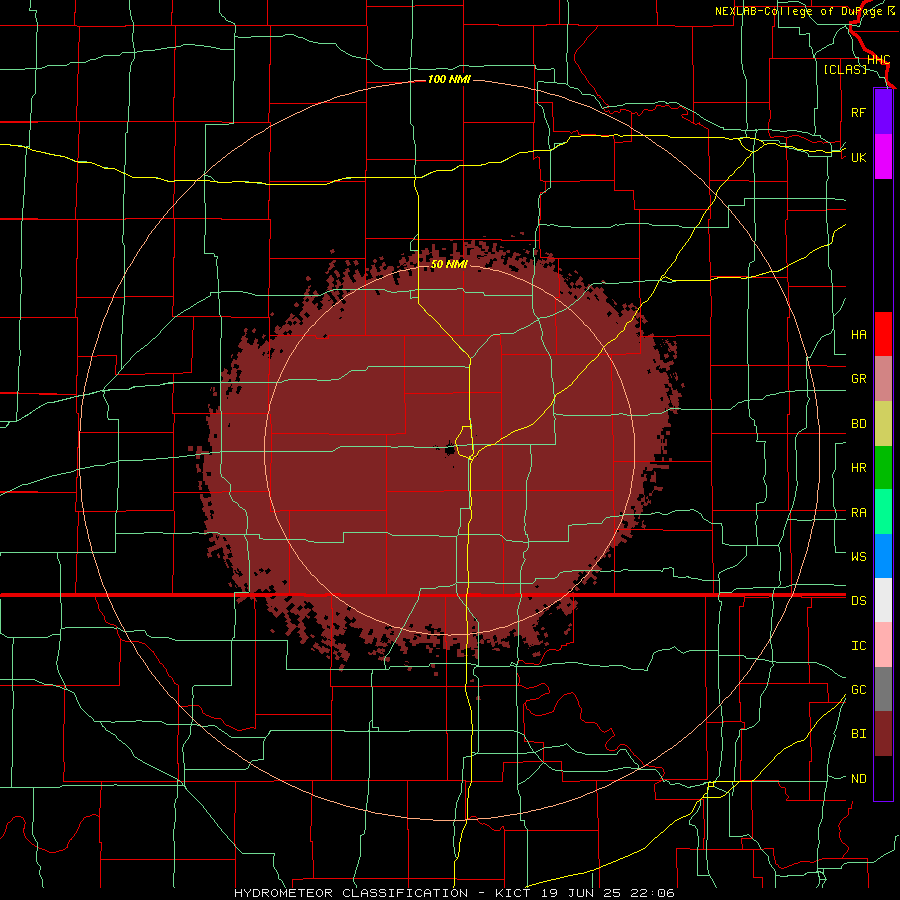Image resolution: width=900 pixels, height=900 pixels.
Task: Click the magenta UK legend swatch
Action: (883, 157)
